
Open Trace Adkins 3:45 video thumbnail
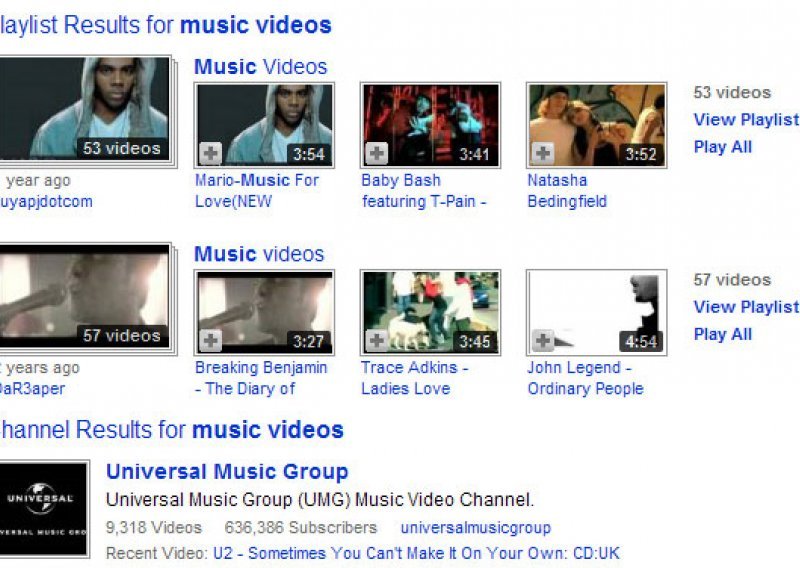(431, 312)
